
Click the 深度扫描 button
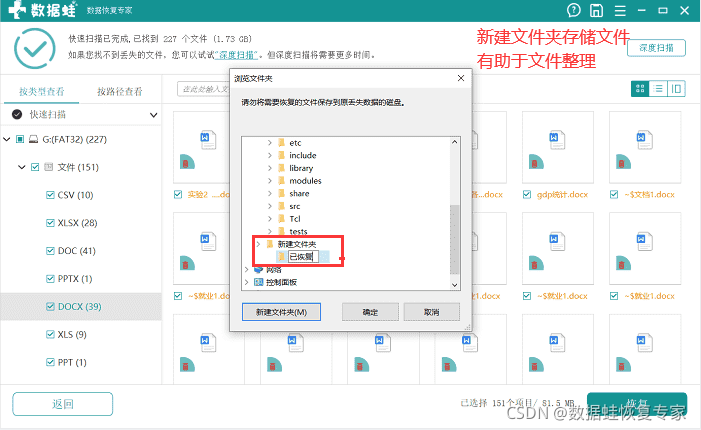(656, 48)
